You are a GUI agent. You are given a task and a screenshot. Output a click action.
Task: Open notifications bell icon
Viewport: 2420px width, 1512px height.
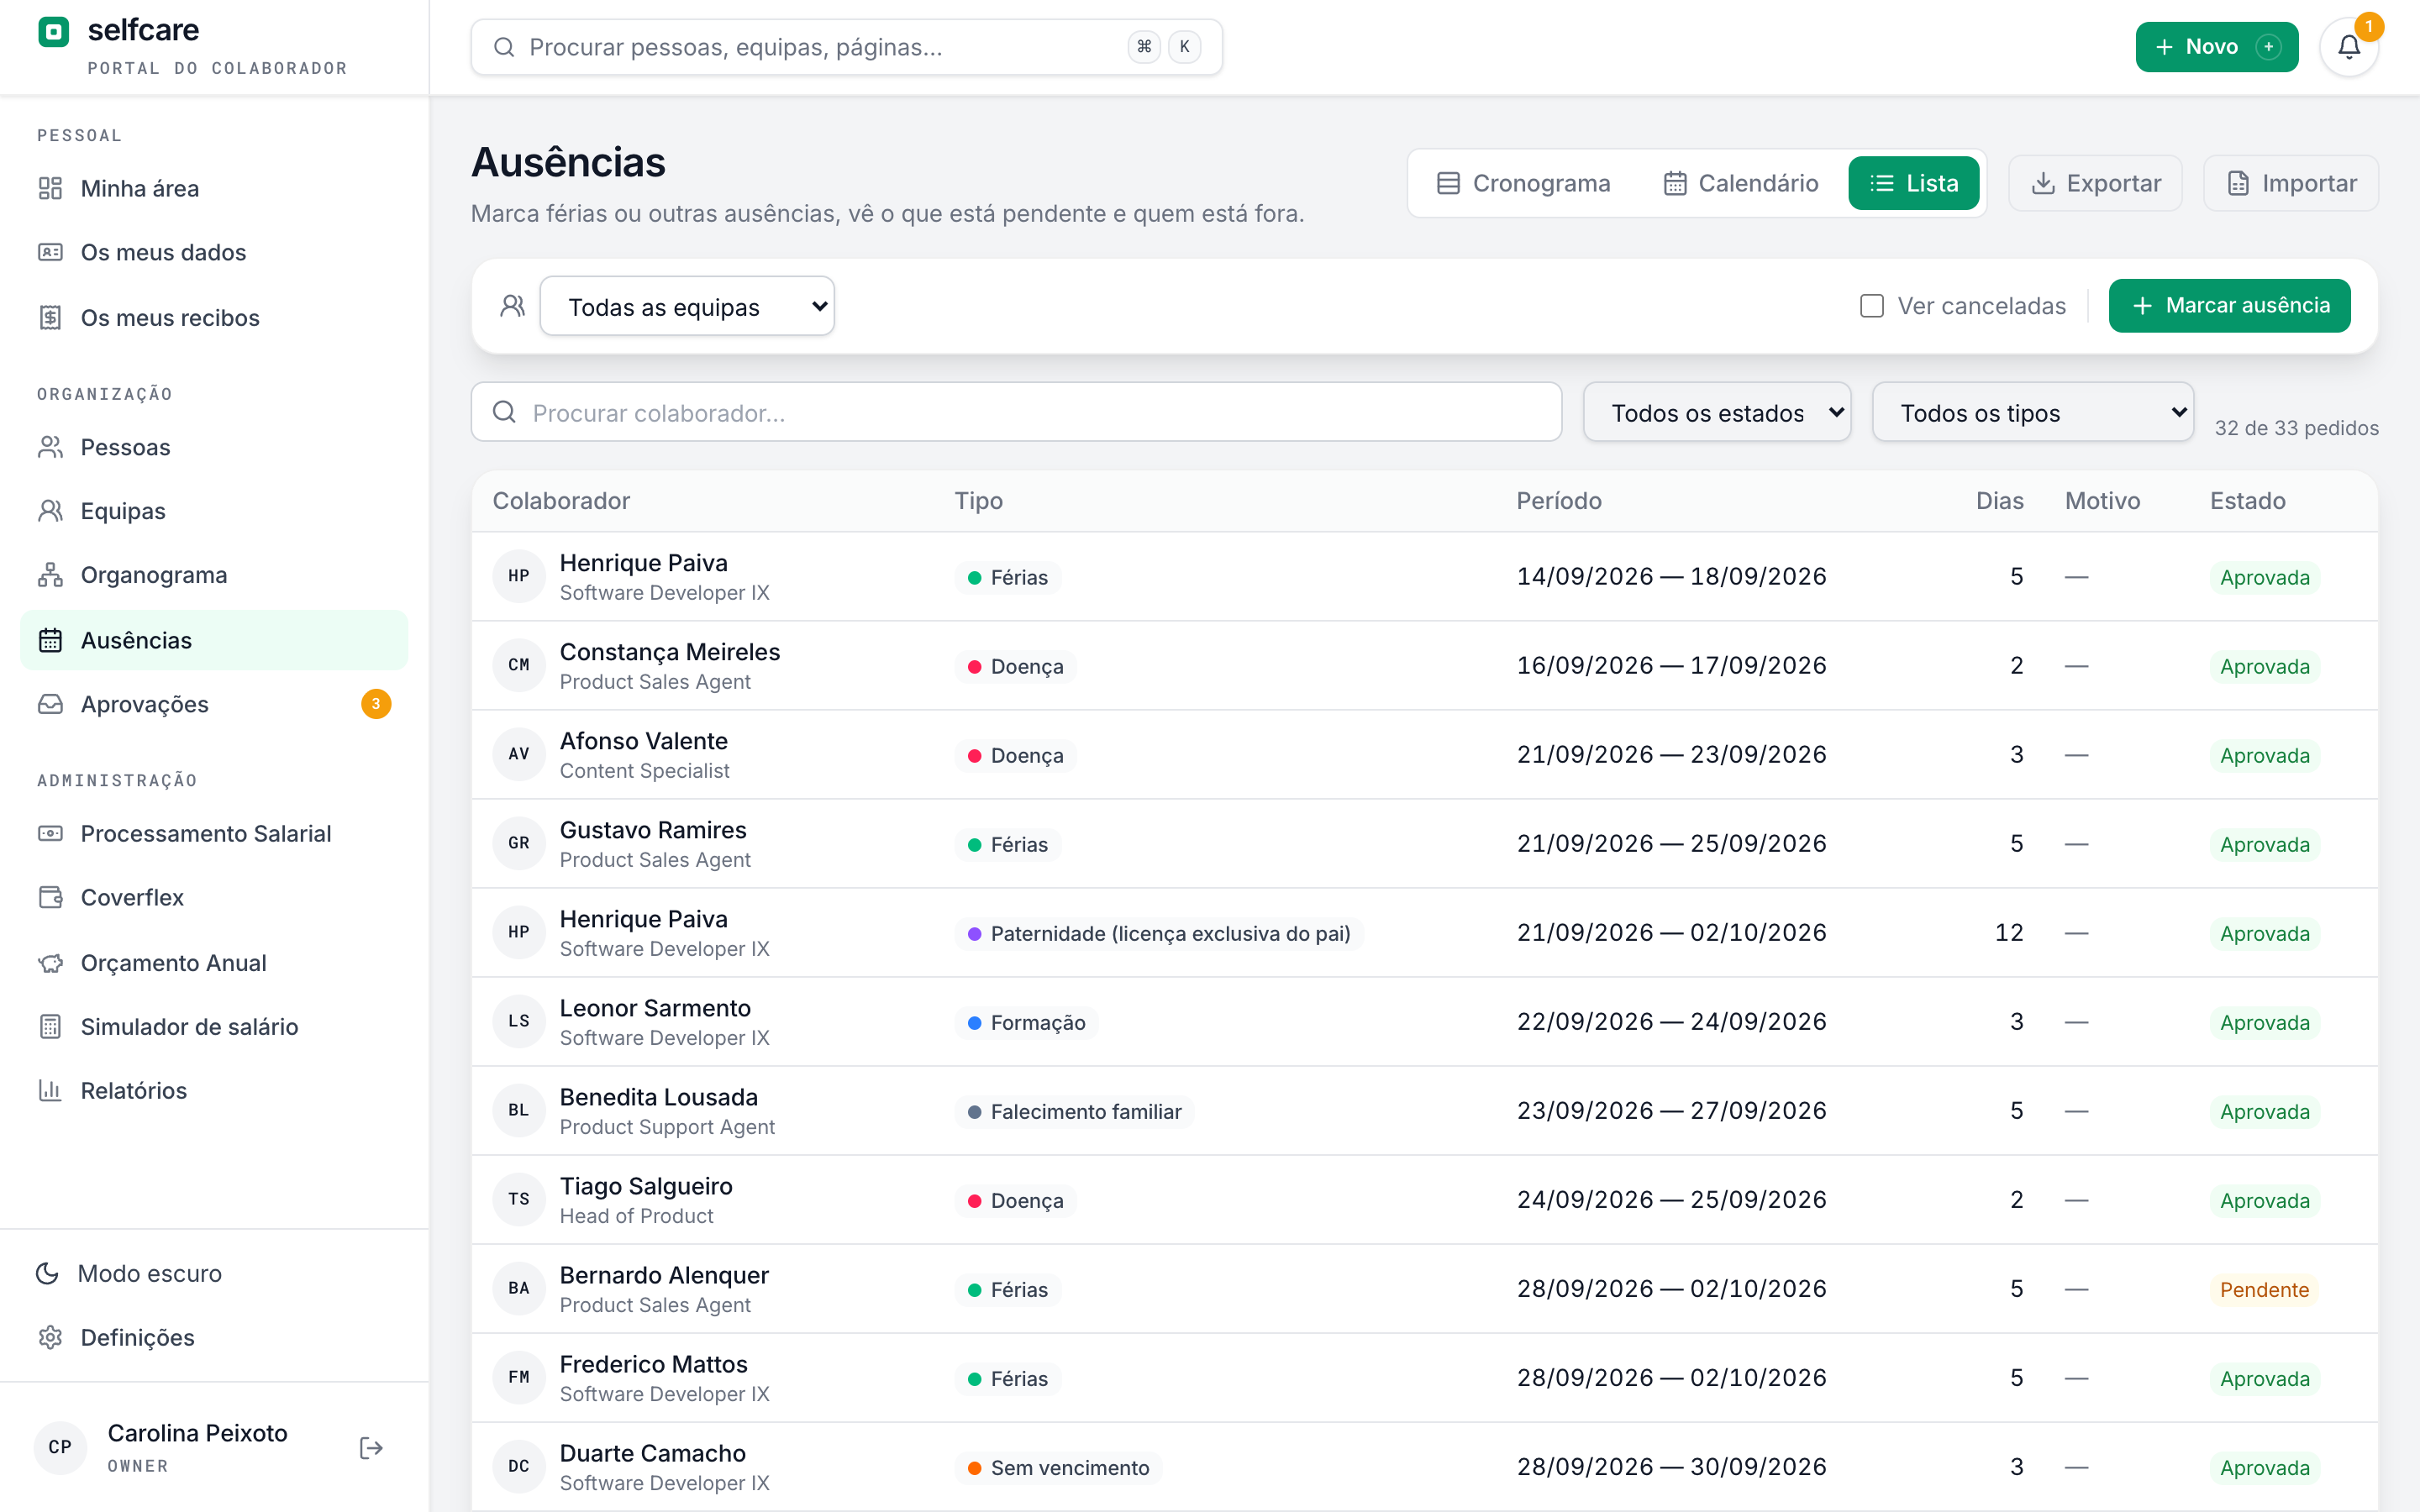tap(2349, 47)
